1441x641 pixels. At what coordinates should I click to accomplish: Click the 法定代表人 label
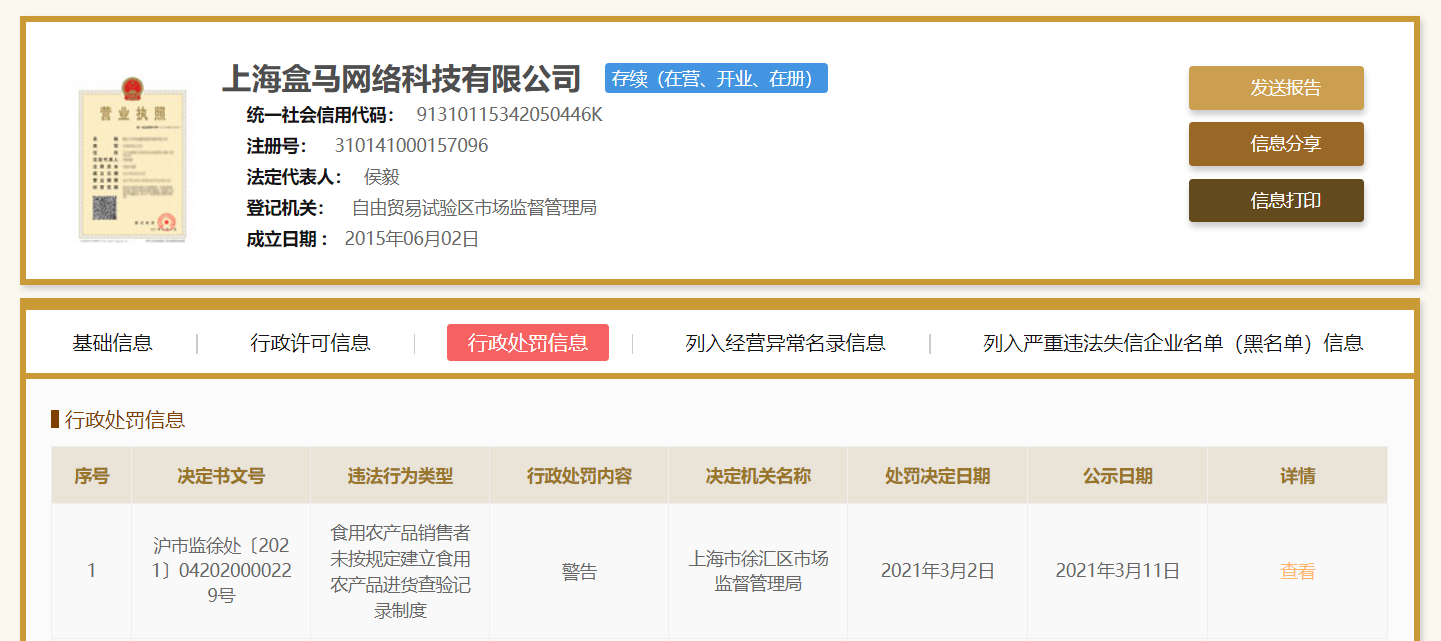(295, 177)
